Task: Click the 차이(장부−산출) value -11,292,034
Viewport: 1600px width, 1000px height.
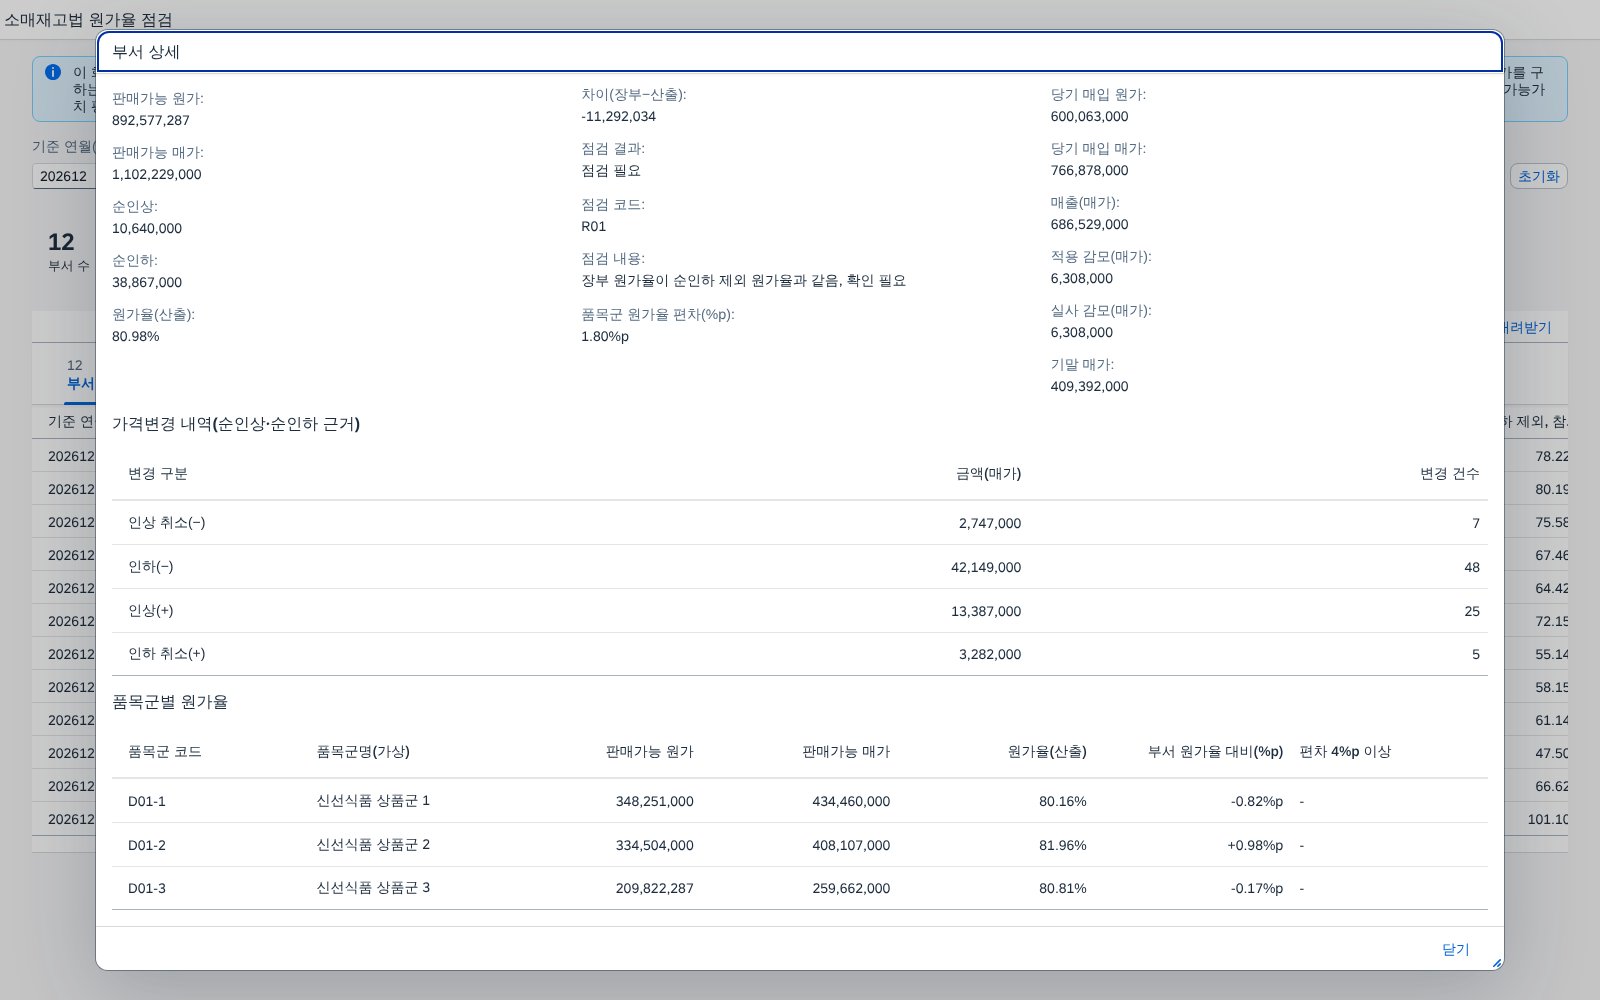Action: point(619,116)
